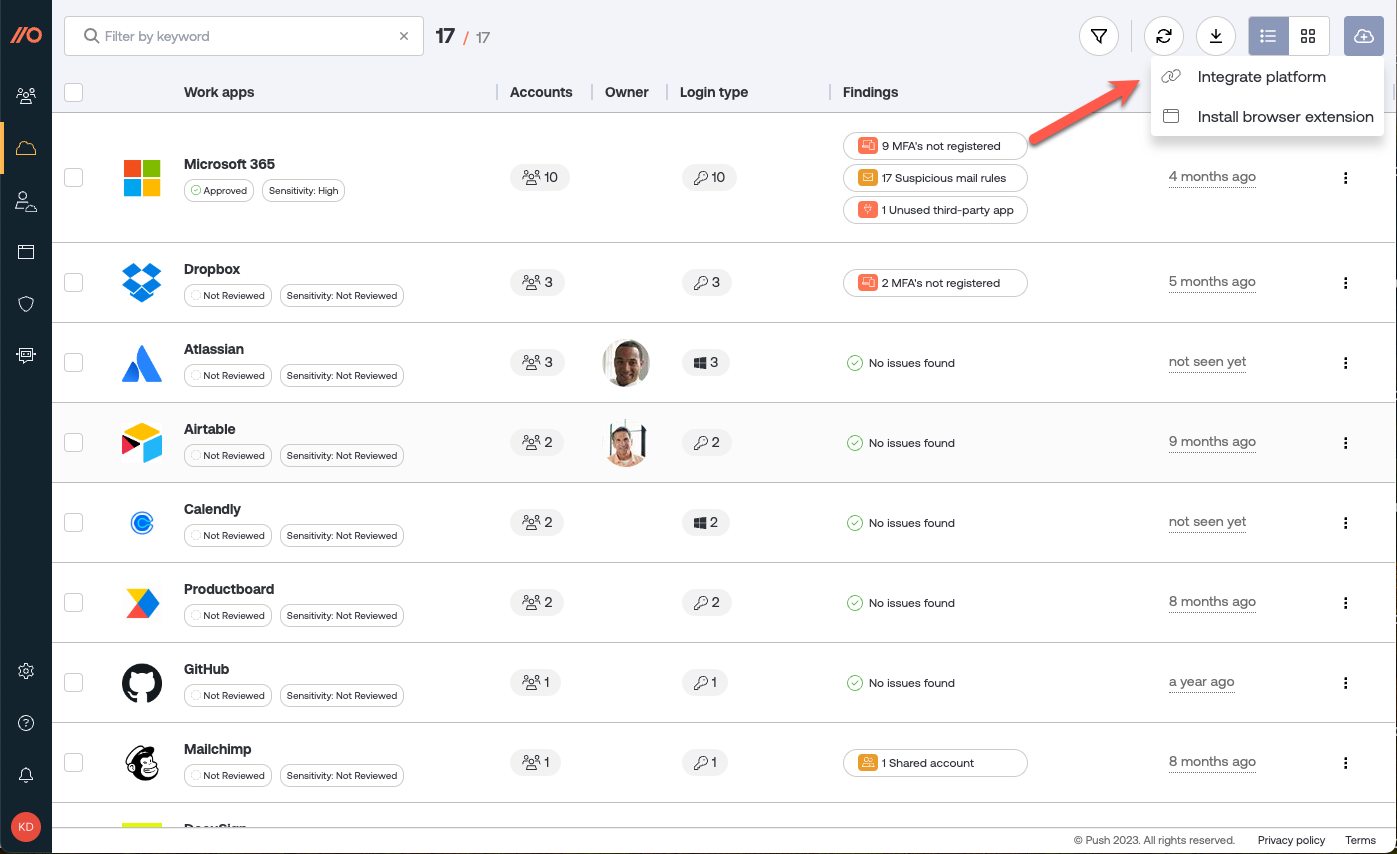This screenshot has height=854, width=1397.
Task: Open the Accounts section from the sidebar
Action: [x=26, y=200]
